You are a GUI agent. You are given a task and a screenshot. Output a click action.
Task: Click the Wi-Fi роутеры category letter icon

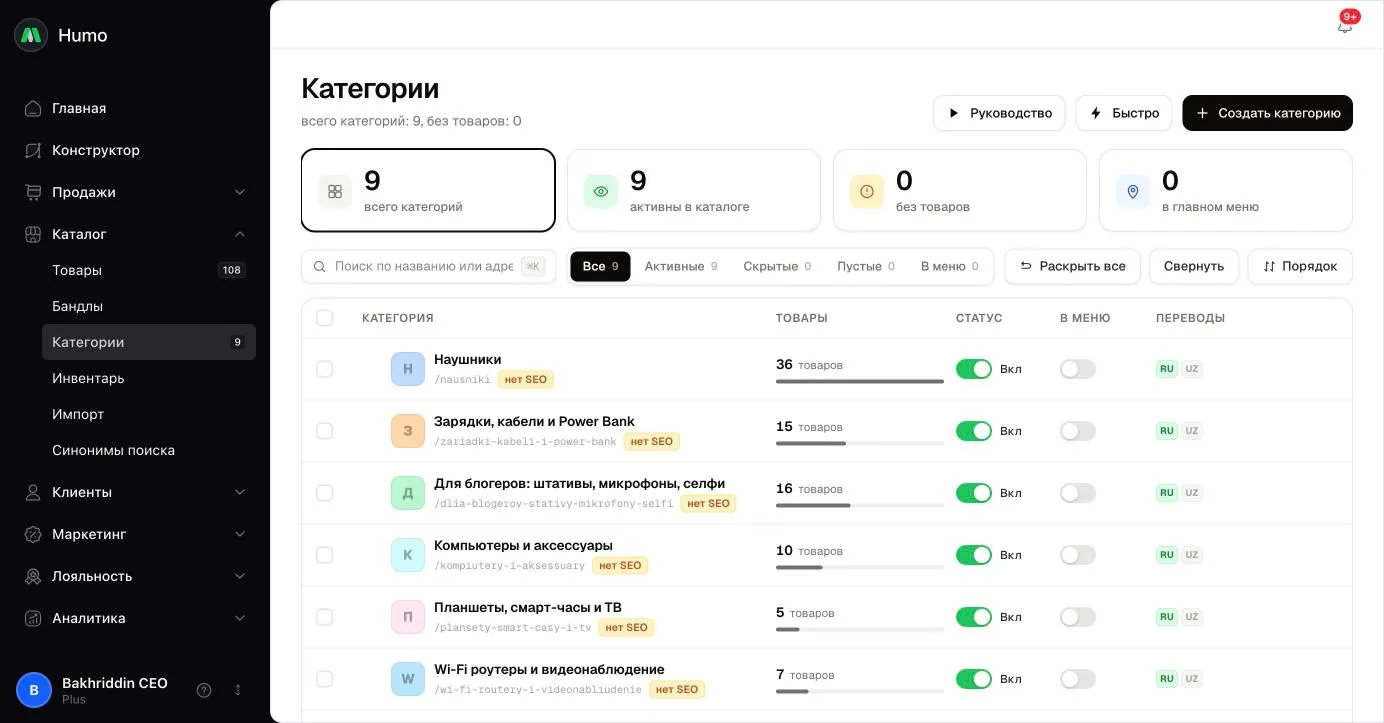point(408,679)
